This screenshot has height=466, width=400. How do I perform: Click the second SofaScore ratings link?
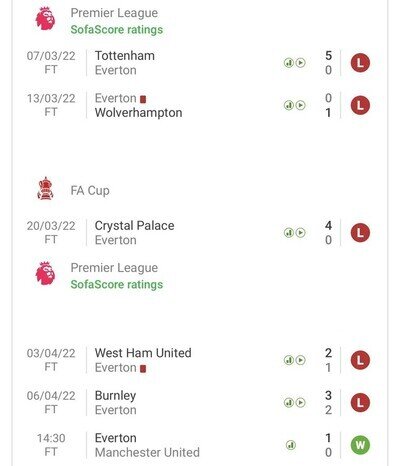tap(117, 284)
